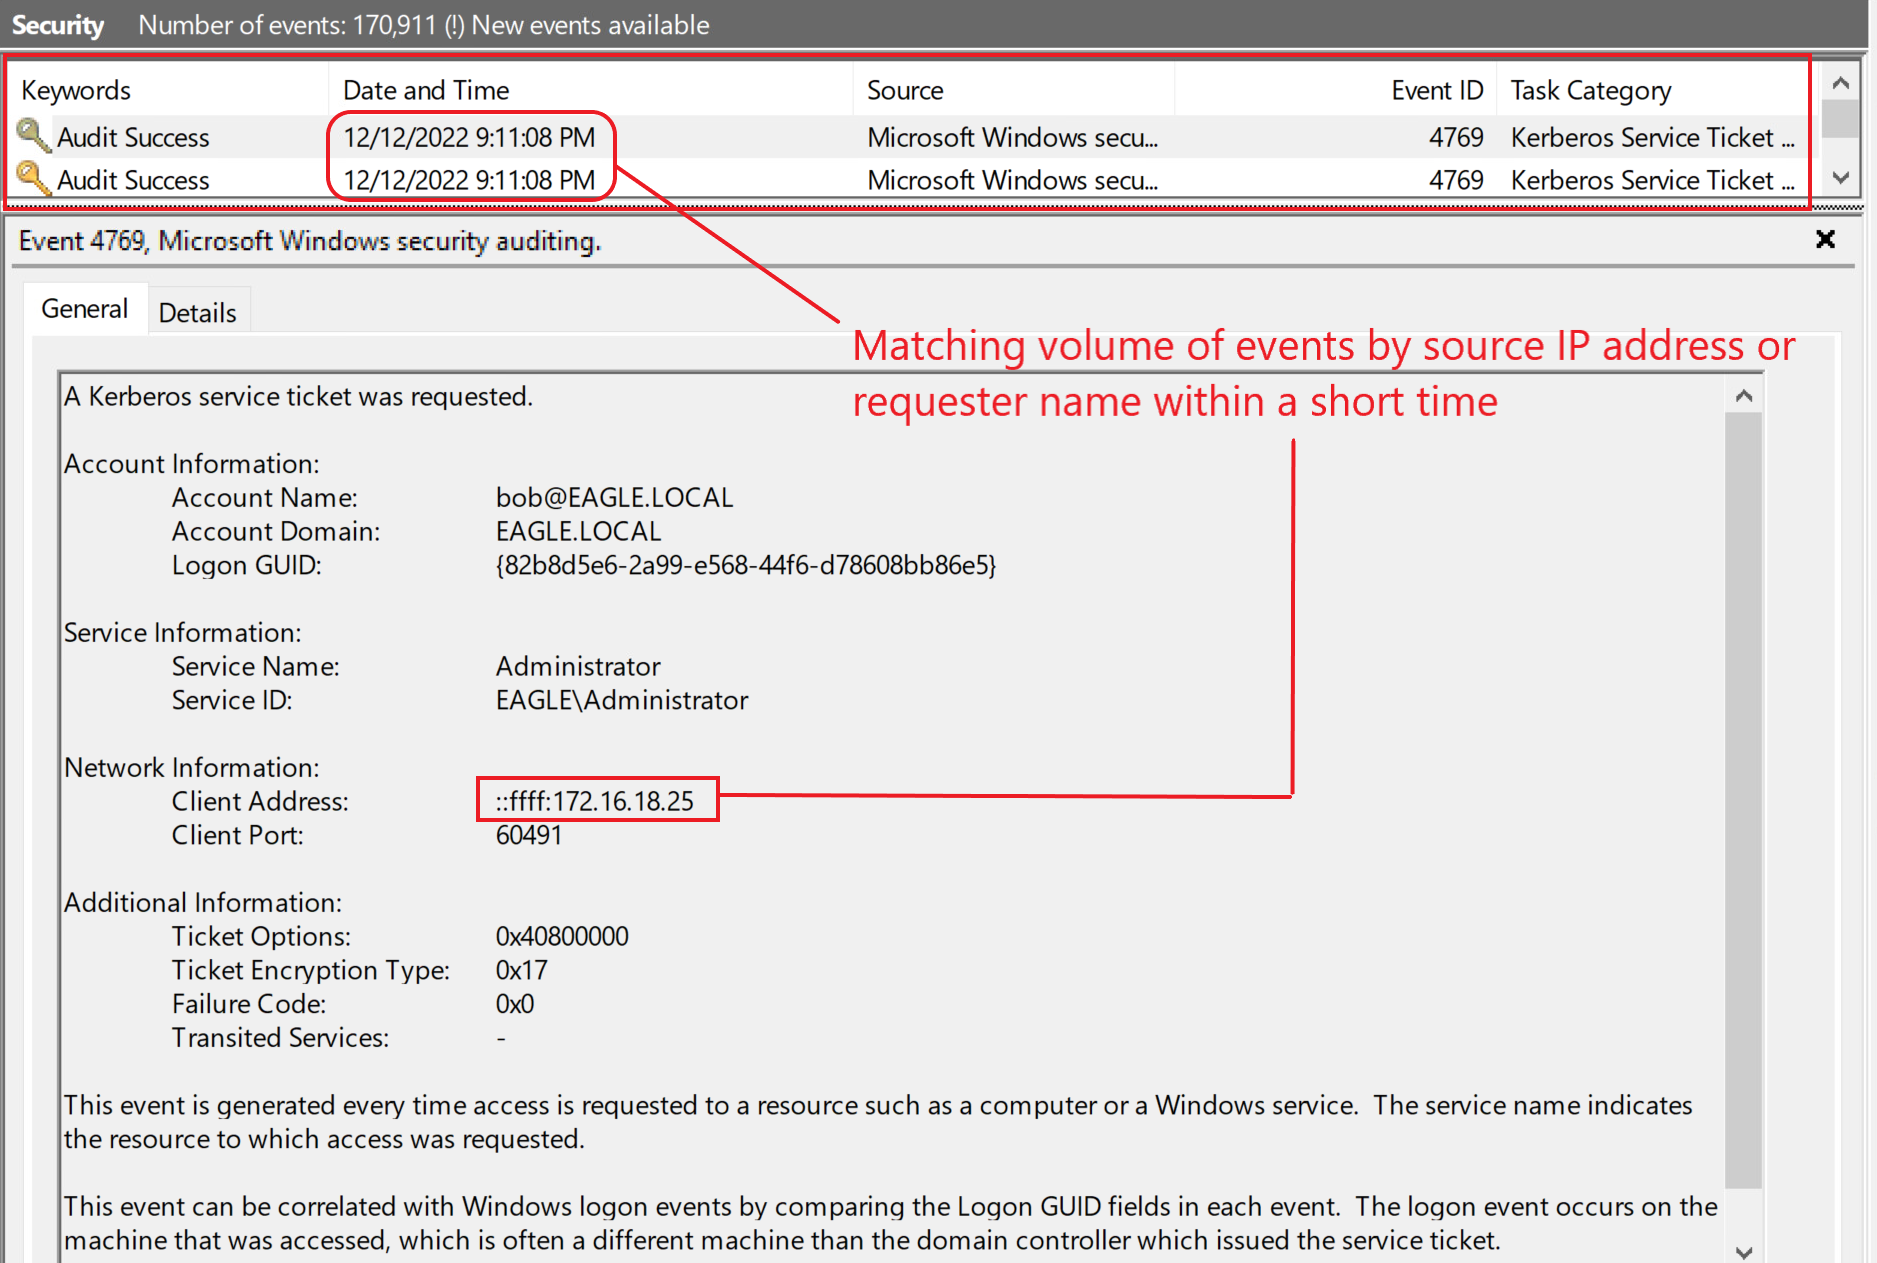Switch to the Details tab

click(x=197, y=313)
